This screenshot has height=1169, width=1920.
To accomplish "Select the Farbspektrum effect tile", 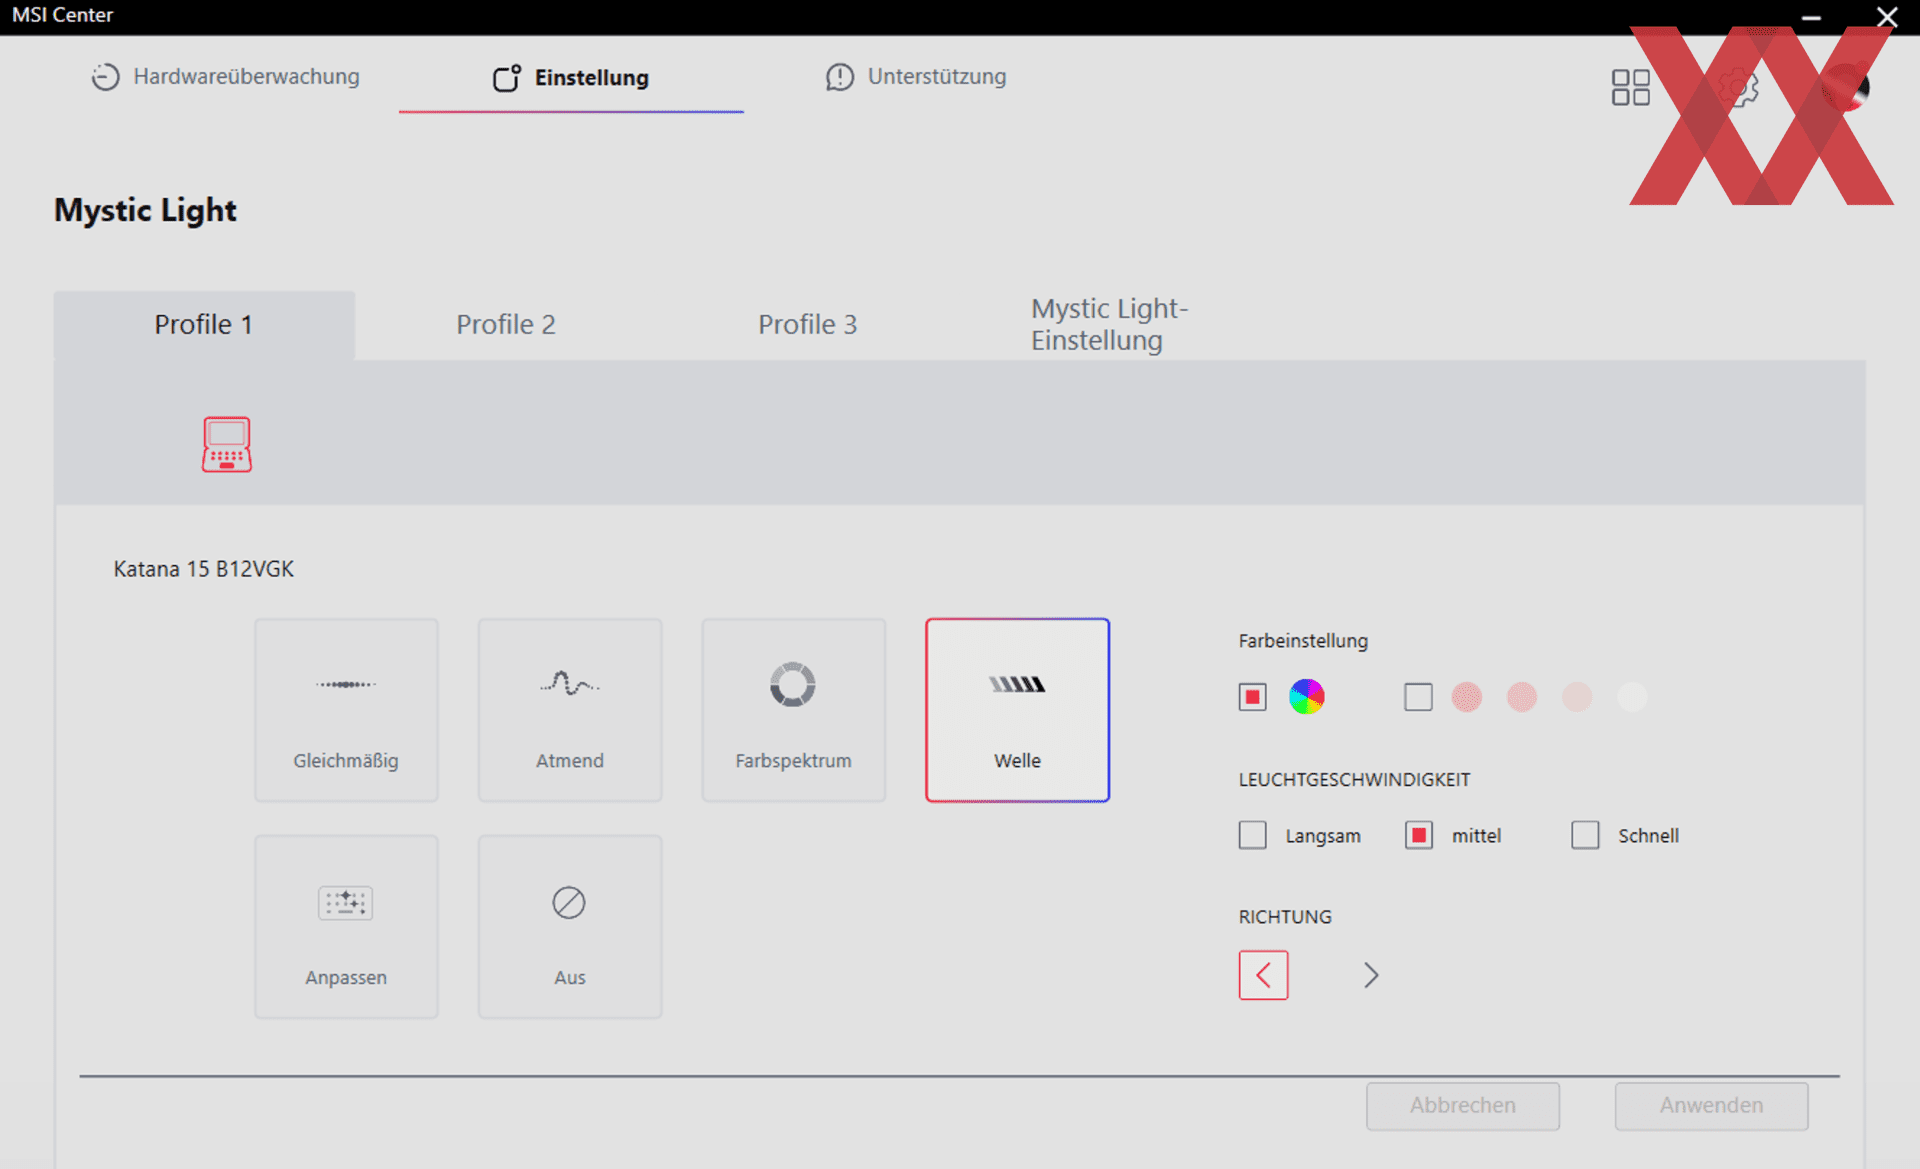I will [x=793, y=710].
